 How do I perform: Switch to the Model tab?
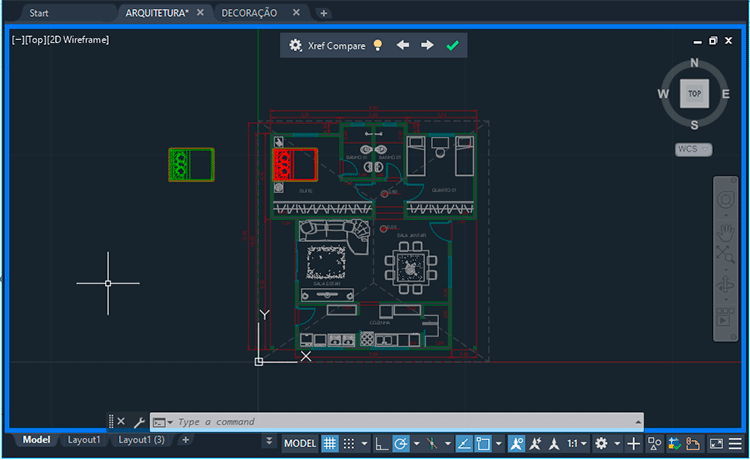(x=36, y=440)
